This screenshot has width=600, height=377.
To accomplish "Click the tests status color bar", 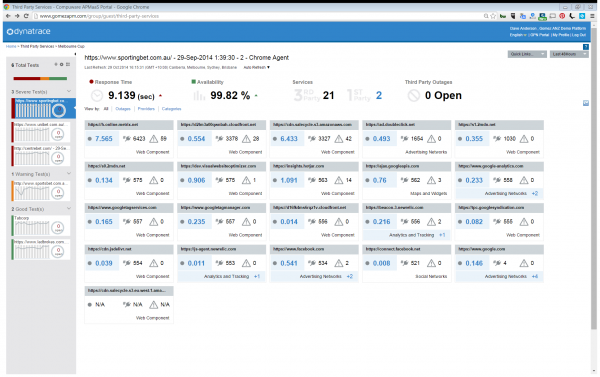I will (x=40, y=78).
